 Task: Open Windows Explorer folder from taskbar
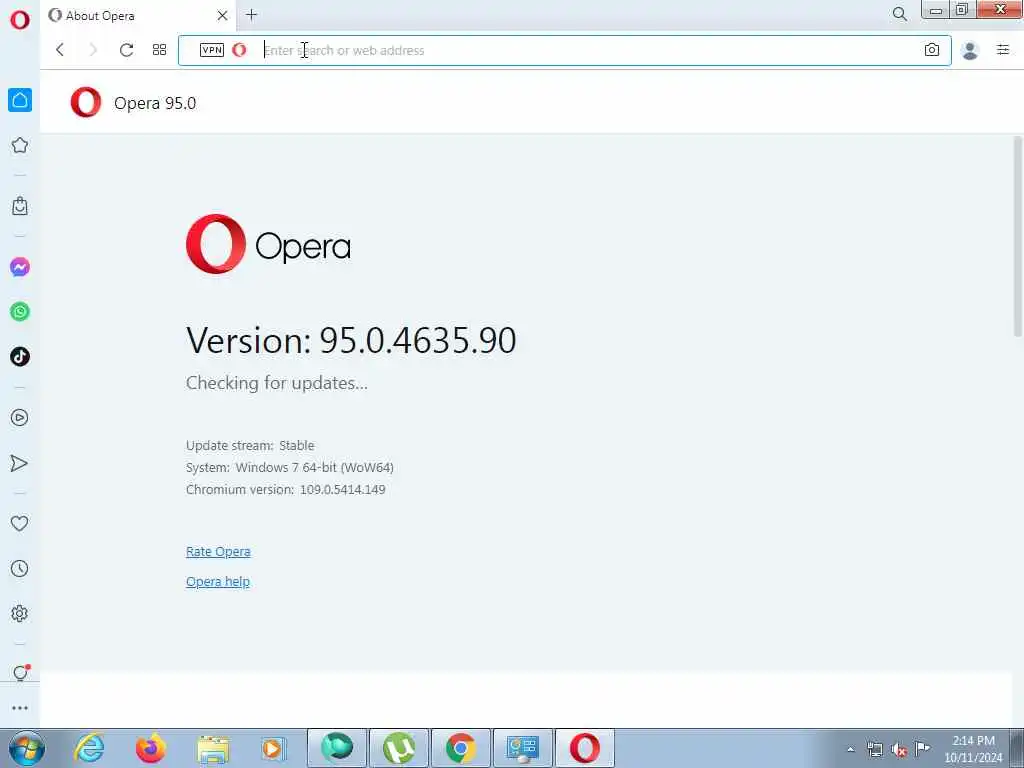click(x=213, y=748)
